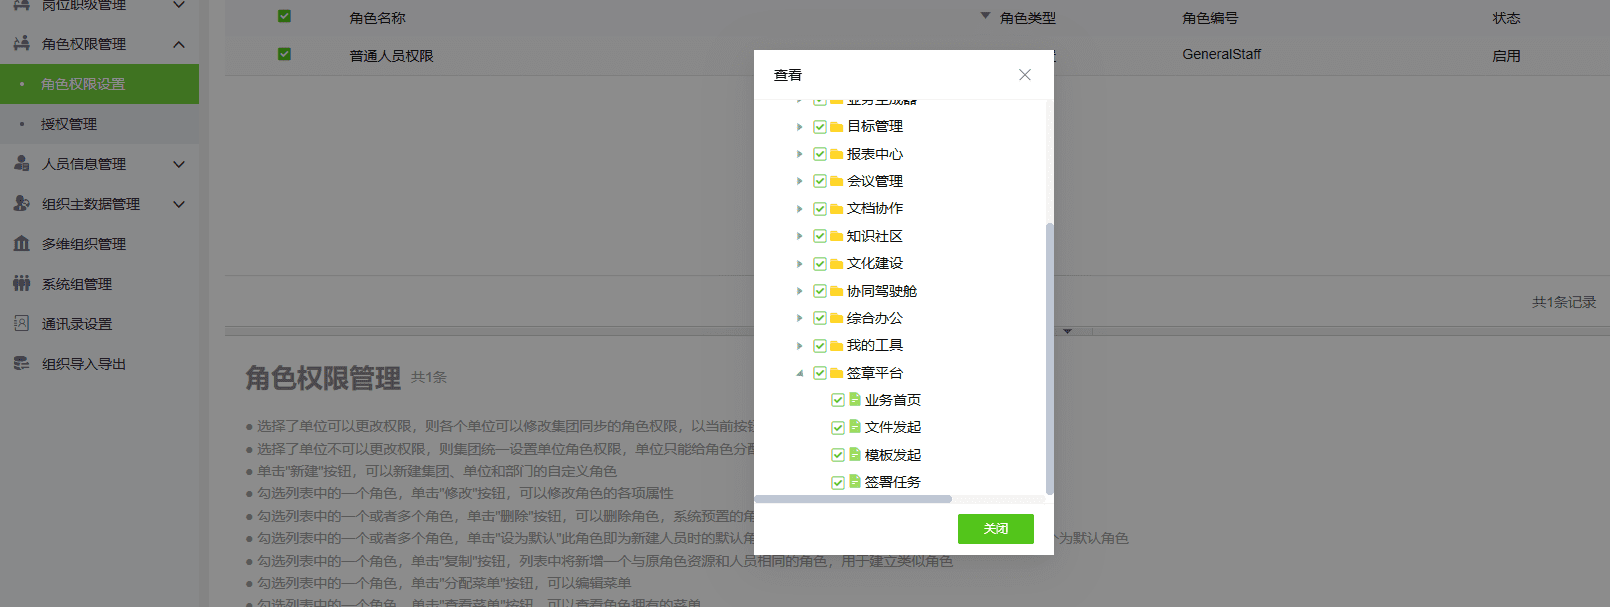Collapse the 签章平台 tree node
Viewport: 1610px width, 607px height.
[x=800, y=373]
